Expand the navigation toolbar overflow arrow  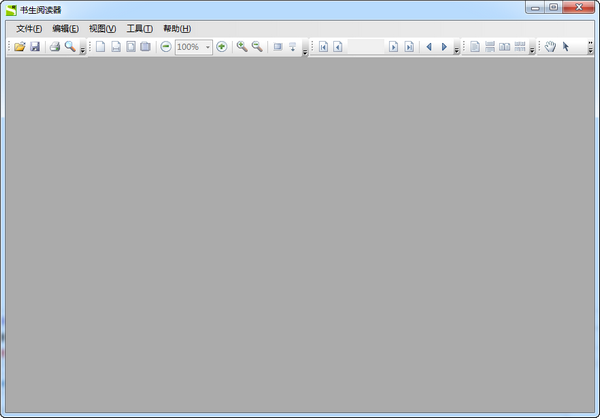tap(457, 50)
